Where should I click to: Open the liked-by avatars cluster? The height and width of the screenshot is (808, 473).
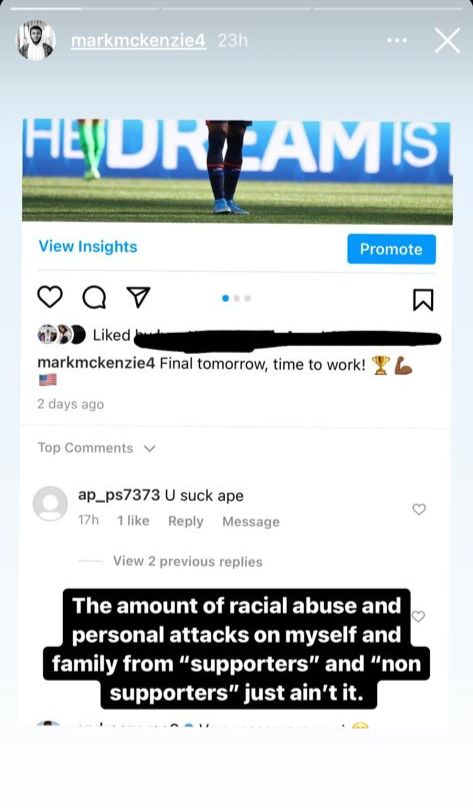pyautogui.click(x=62, y=334)
